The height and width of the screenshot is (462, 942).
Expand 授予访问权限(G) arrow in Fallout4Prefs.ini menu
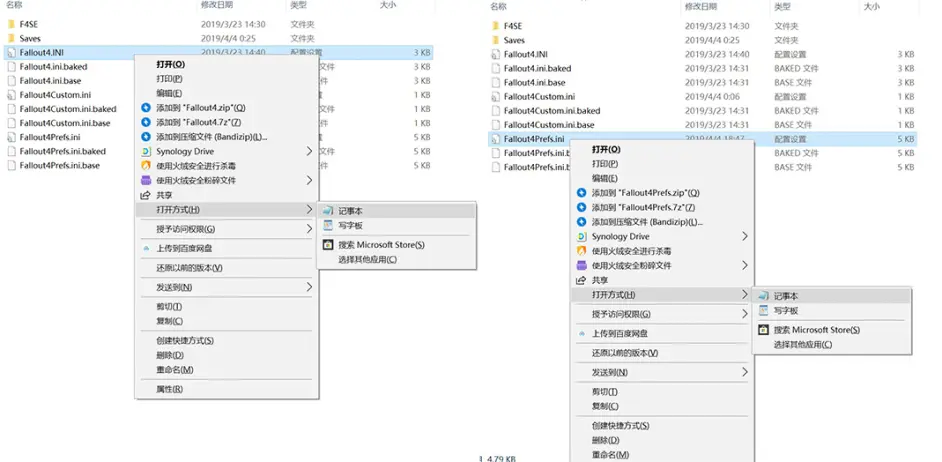pos(745,314)
